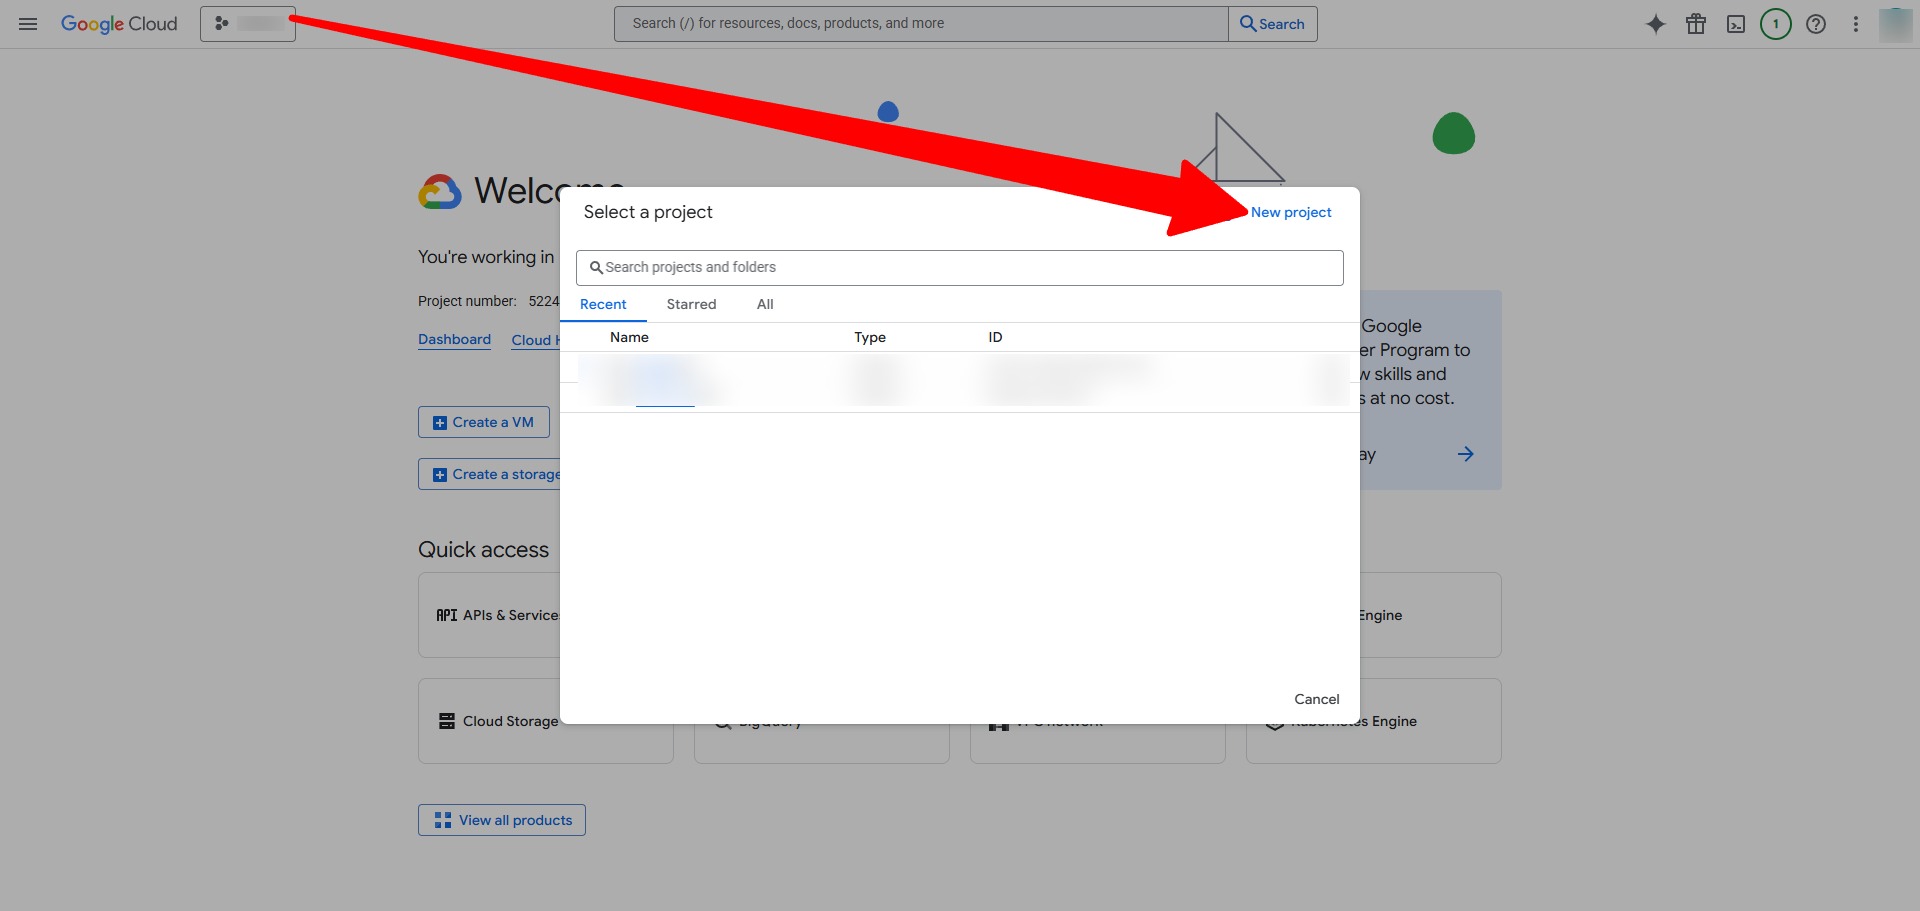
Task: Open the APIs & Services quick access card
Action: coord(489,615)
